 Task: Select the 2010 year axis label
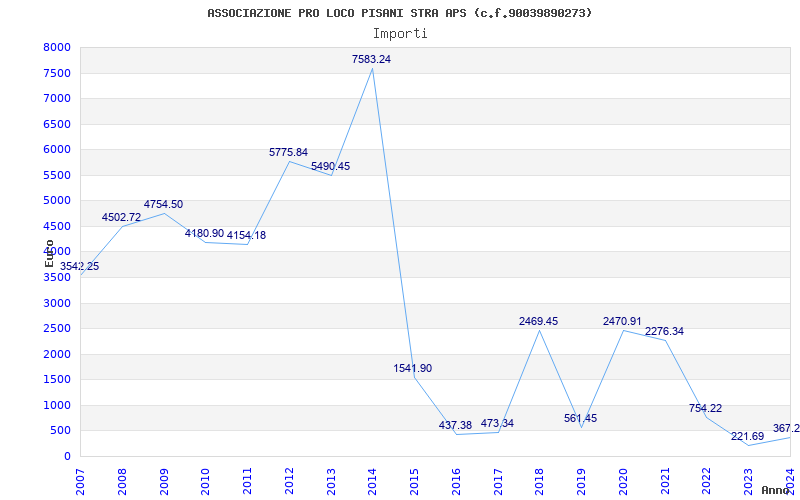(206, 481)
